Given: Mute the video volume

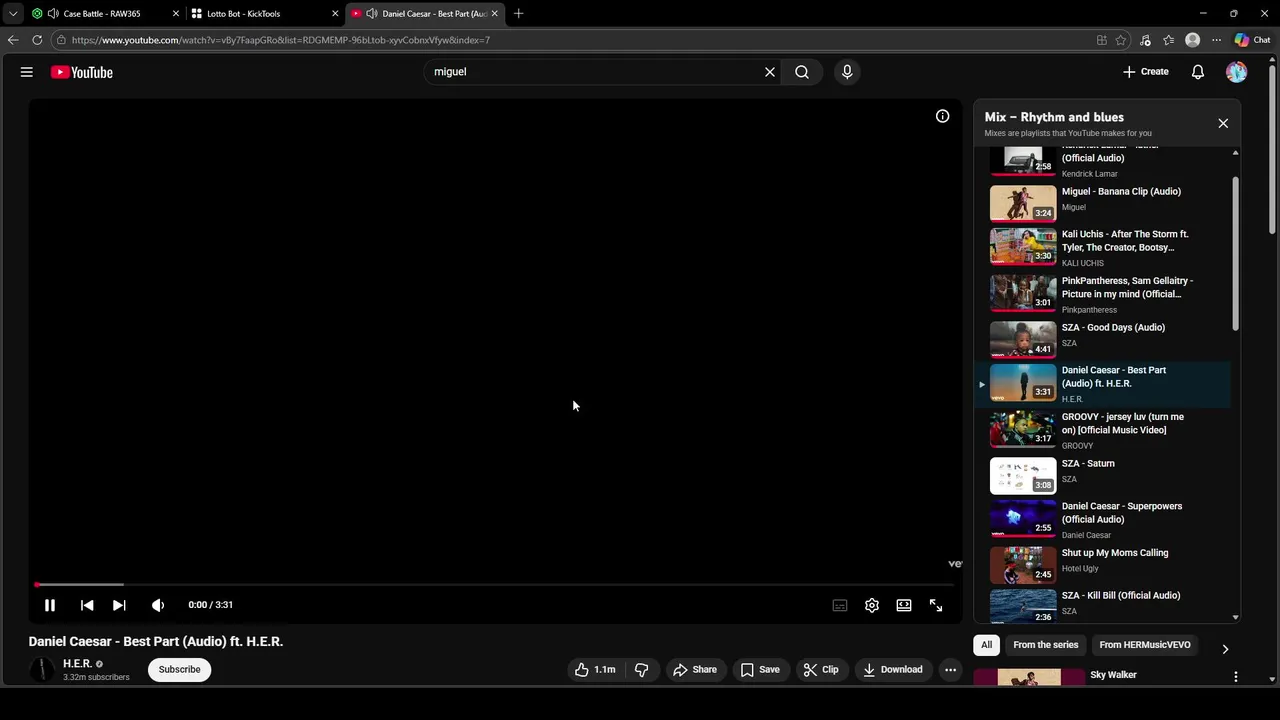Looking at the screenshot, I should [x=157, y=605].
